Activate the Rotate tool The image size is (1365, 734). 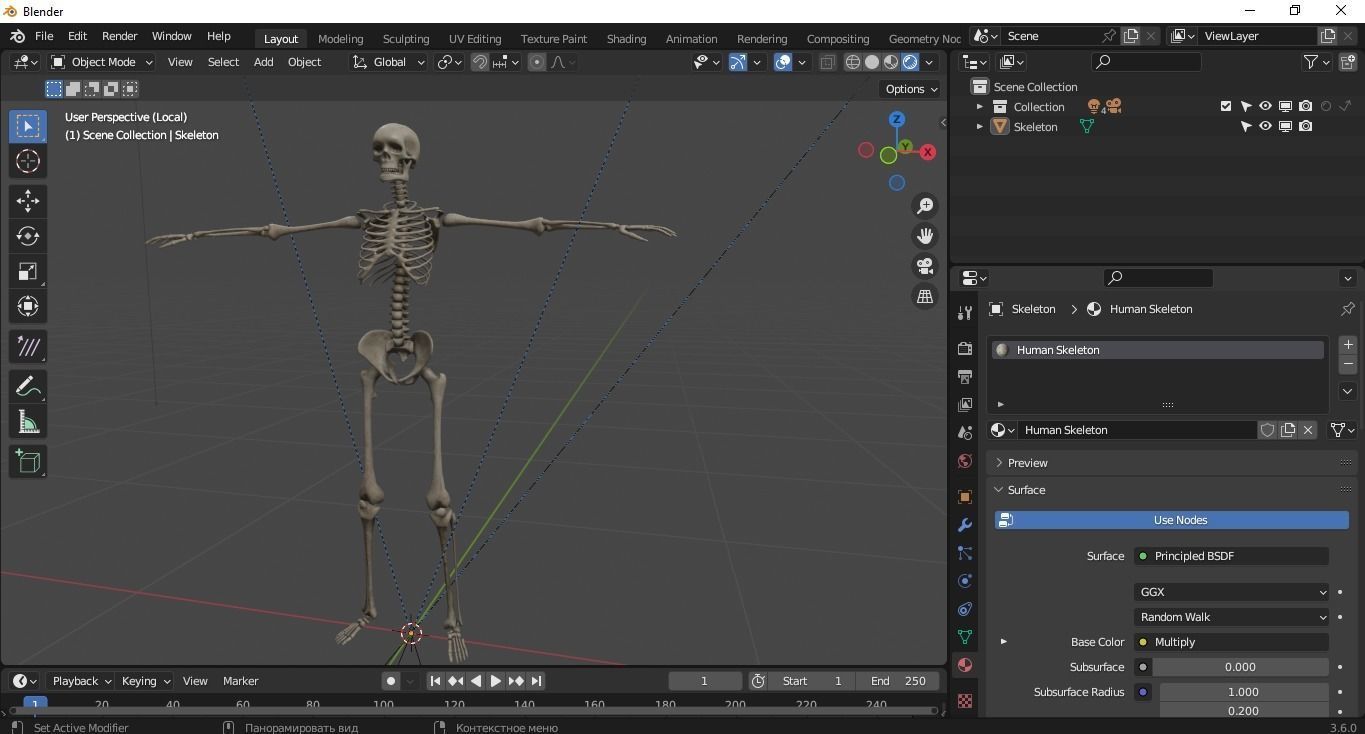pyautogui.click(x=28, y=236)
